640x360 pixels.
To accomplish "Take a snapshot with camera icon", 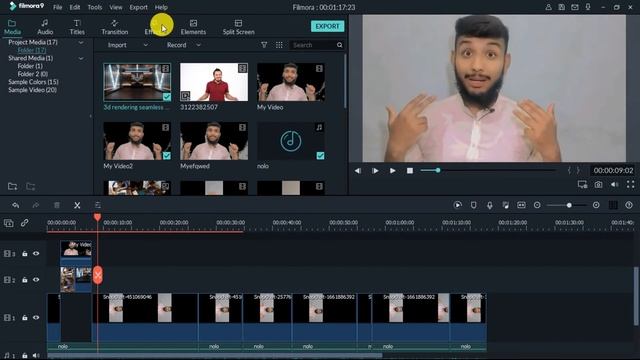I will 598,184.
